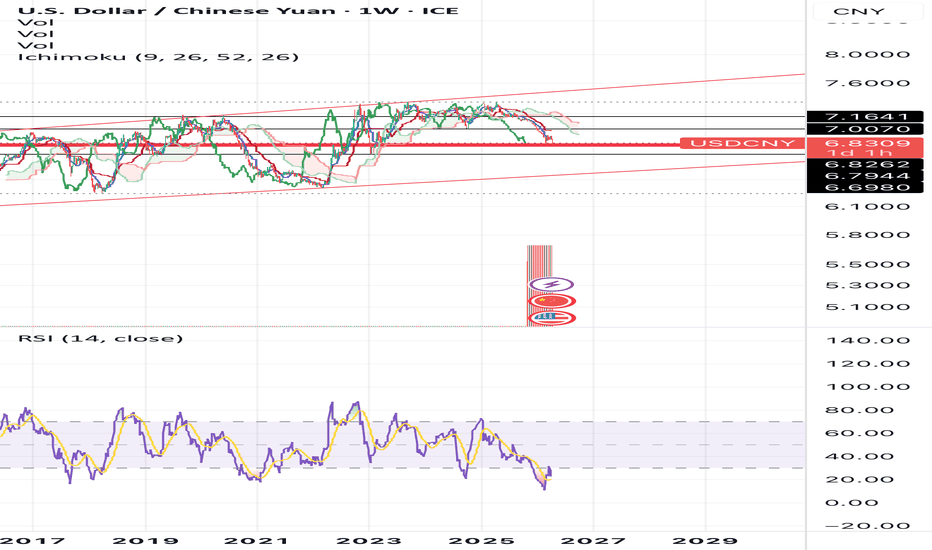Click the 2019 label on time axis
This screenshot has height=550, width=932.
tap(145, 541)
